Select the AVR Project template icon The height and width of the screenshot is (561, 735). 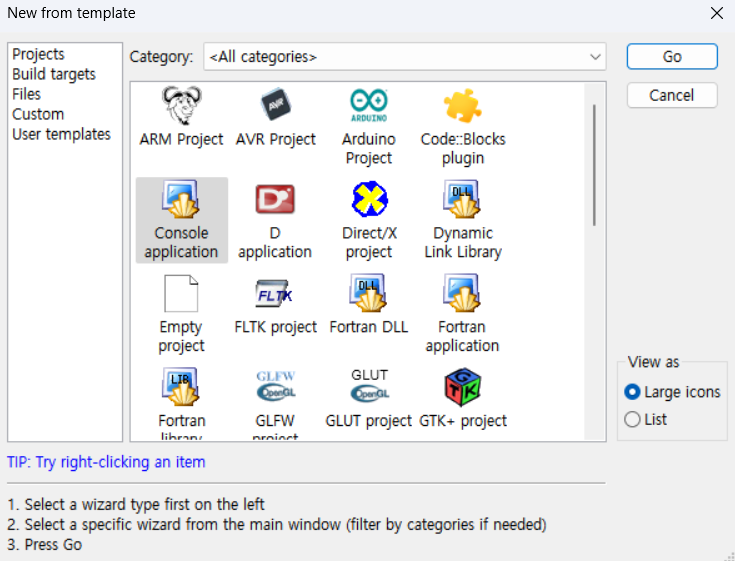(x=276, y=105)
